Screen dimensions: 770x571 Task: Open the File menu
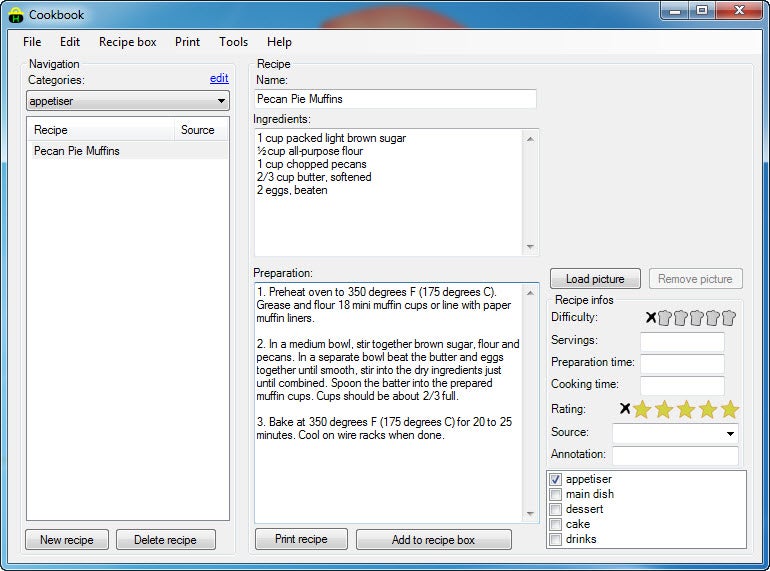pyautogui.click(x=32, y=42)
